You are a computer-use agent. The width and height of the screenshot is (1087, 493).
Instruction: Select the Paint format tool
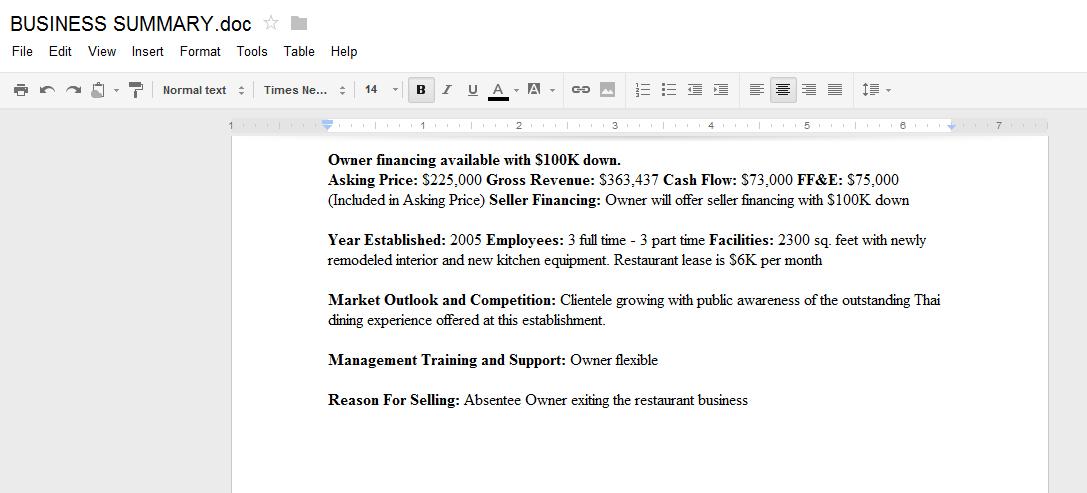(x=136, y=90)
